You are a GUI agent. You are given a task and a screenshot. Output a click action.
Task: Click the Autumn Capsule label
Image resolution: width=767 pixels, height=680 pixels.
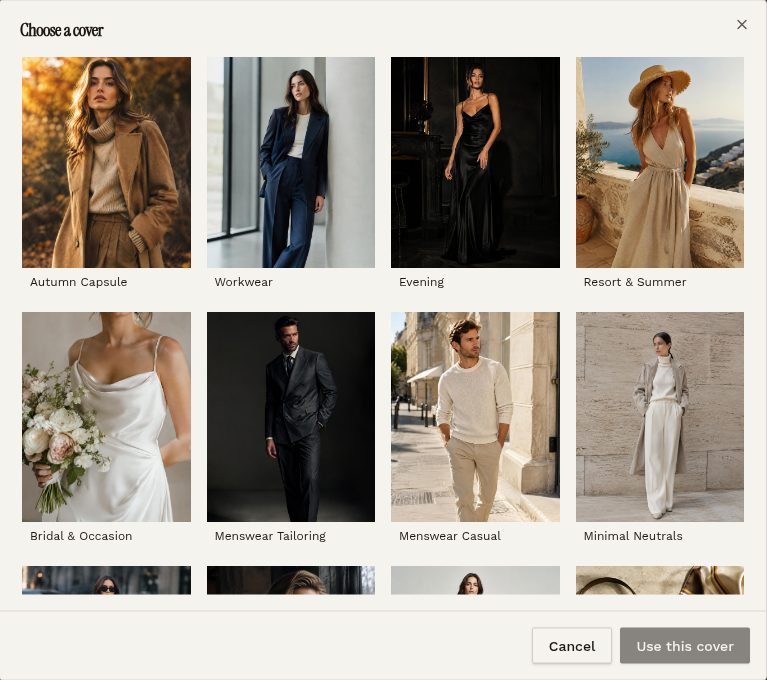[x=78, y=282]
